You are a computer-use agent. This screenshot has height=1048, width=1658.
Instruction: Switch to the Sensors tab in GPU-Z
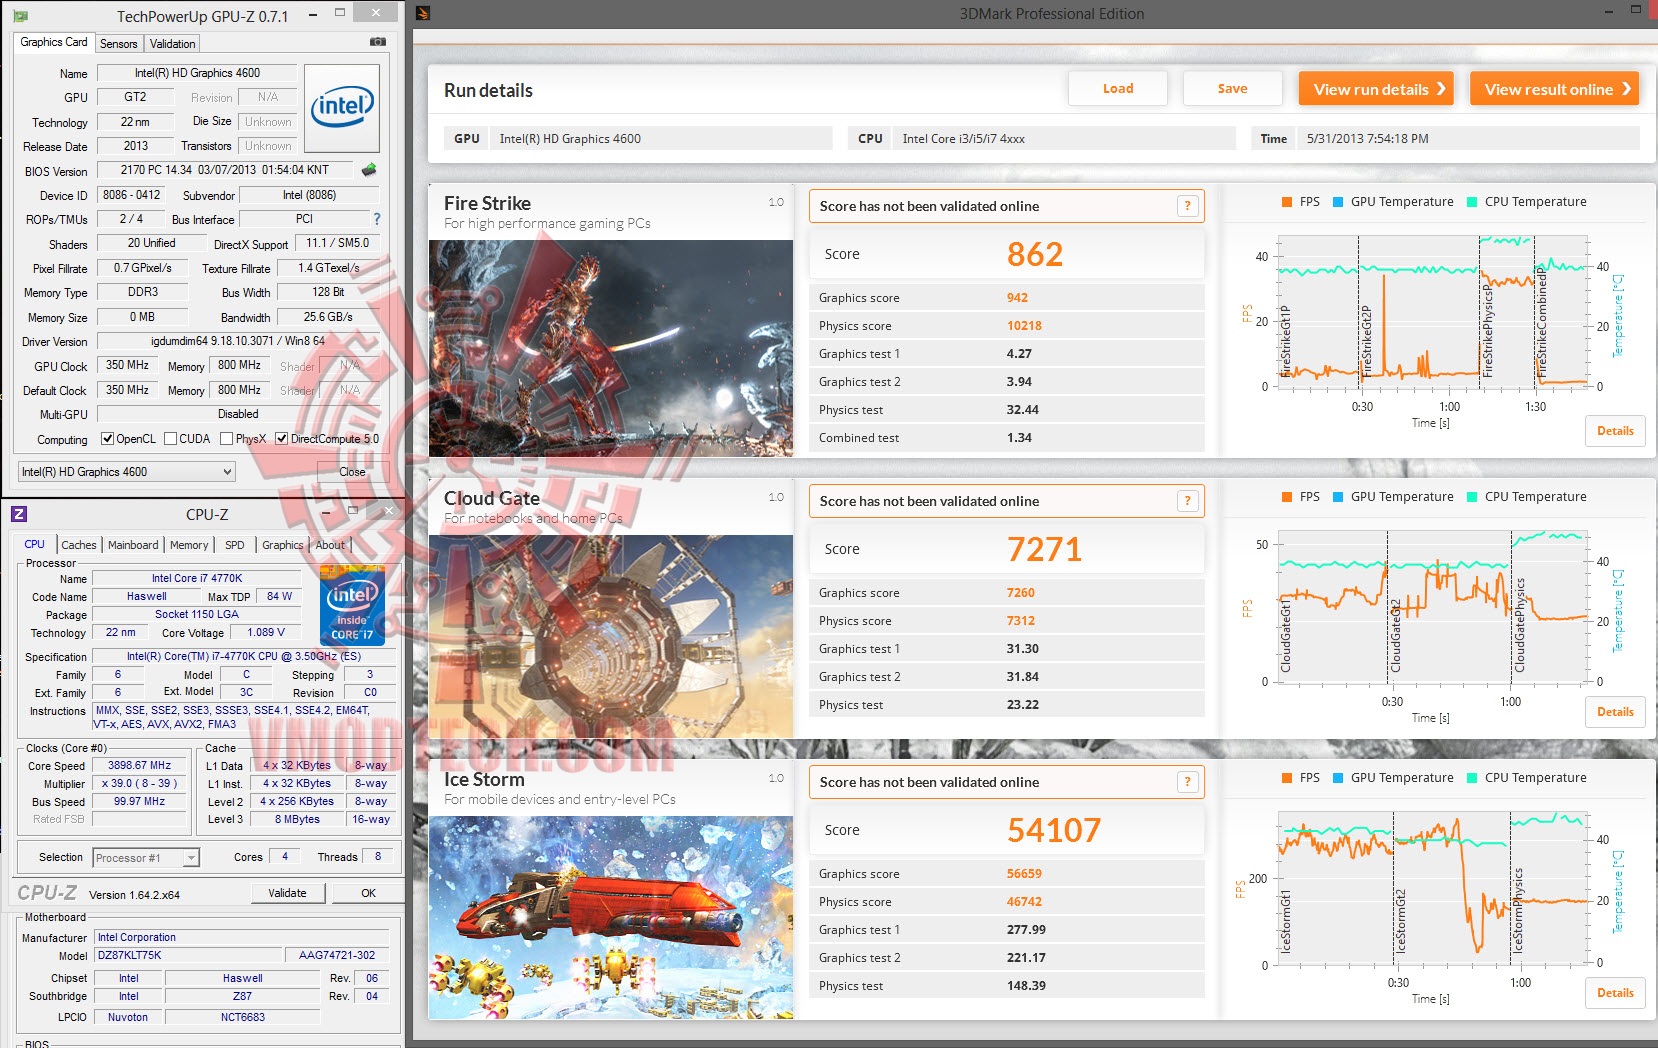119,44
